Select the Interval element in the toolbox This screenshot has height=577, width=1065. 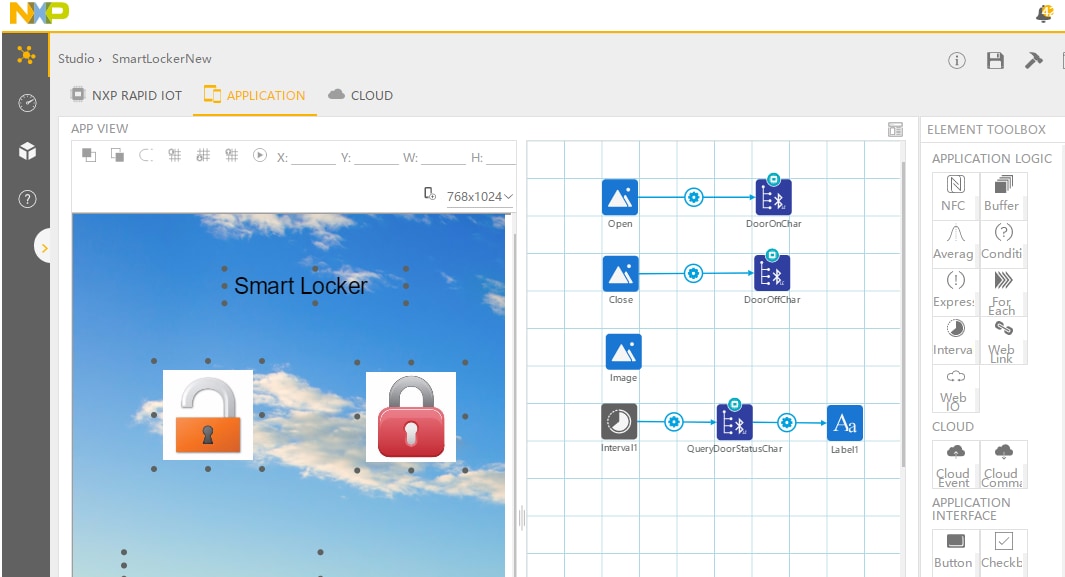[953, 338]
